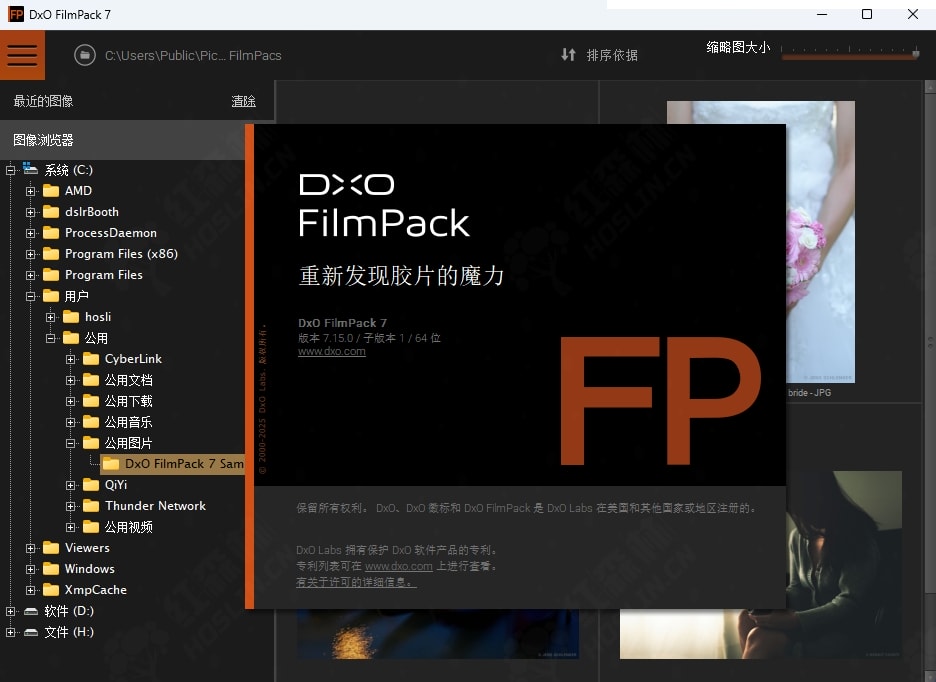Screen dimensions: 936x682
Task: Select the ProcessDaemon folder icon
Action: (51, 232)
